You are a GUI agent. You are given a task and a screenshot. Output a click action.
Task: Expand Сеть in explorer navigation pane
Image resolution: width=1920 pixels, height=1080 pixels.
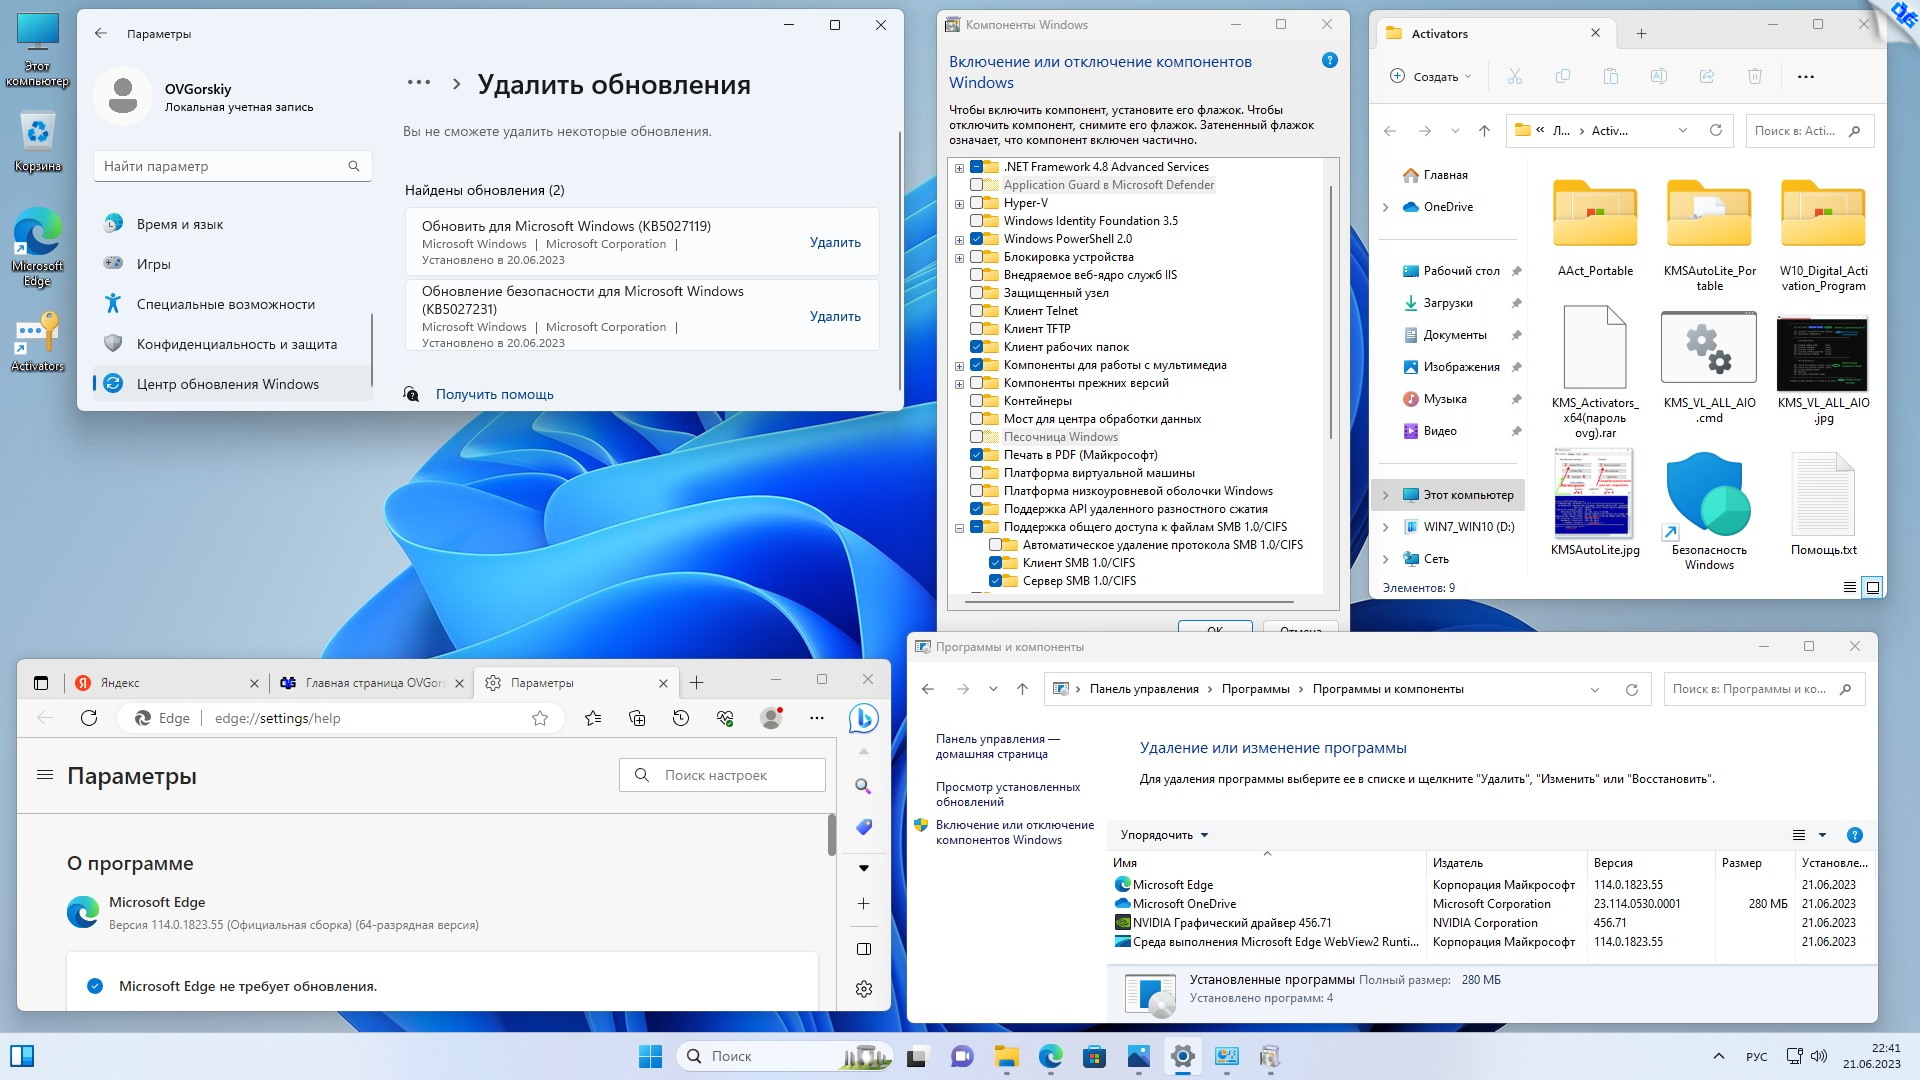click(x=1386, y=559)
